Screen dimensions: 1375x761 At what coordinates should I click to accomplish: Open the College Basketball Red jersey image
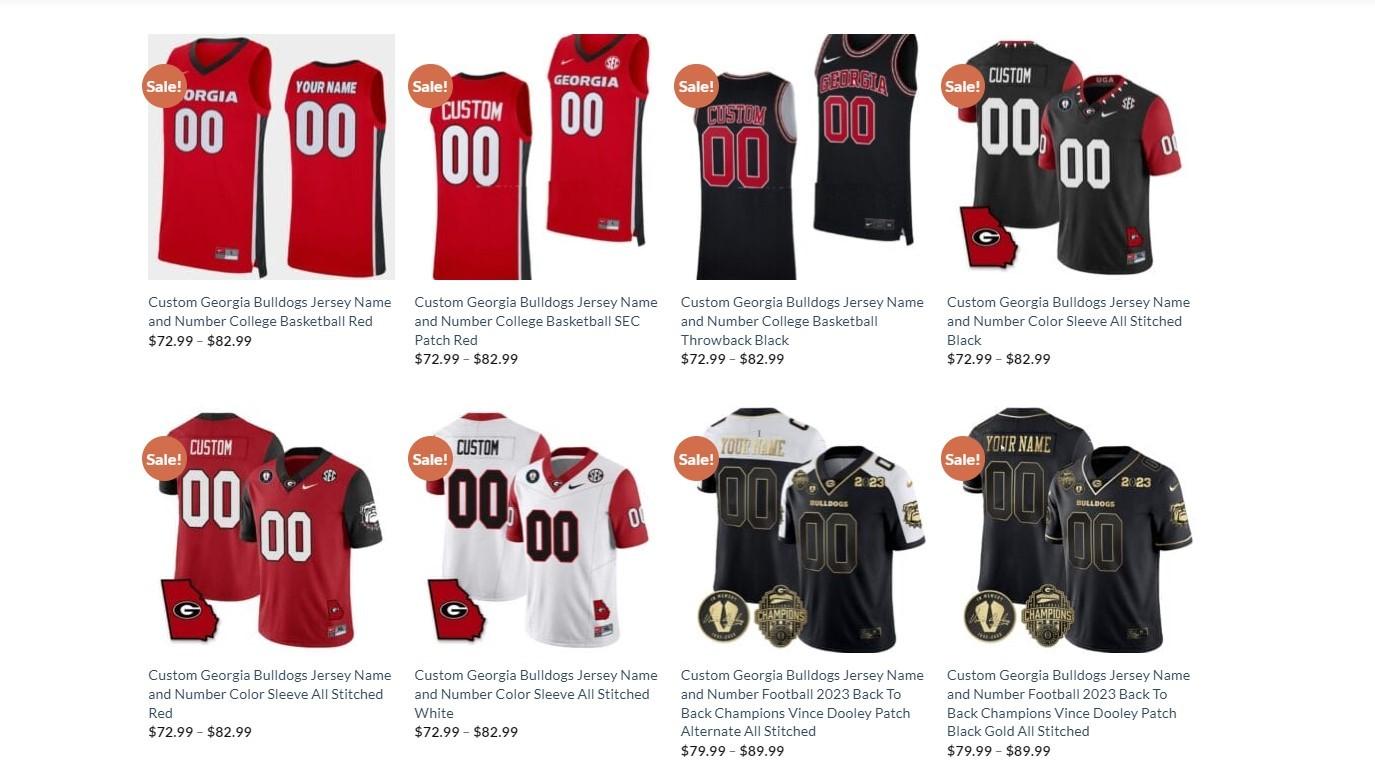point(271,157)
